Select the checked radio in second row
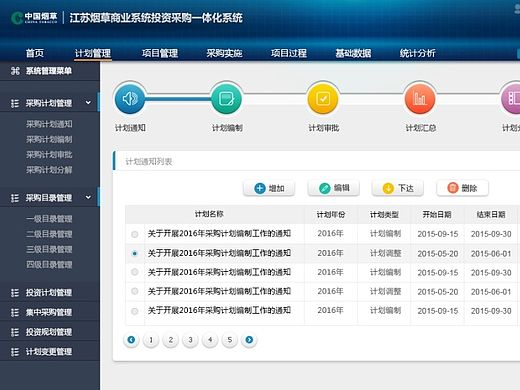Image resolution: width=520 pixels, height=390 pixels. 135,253
